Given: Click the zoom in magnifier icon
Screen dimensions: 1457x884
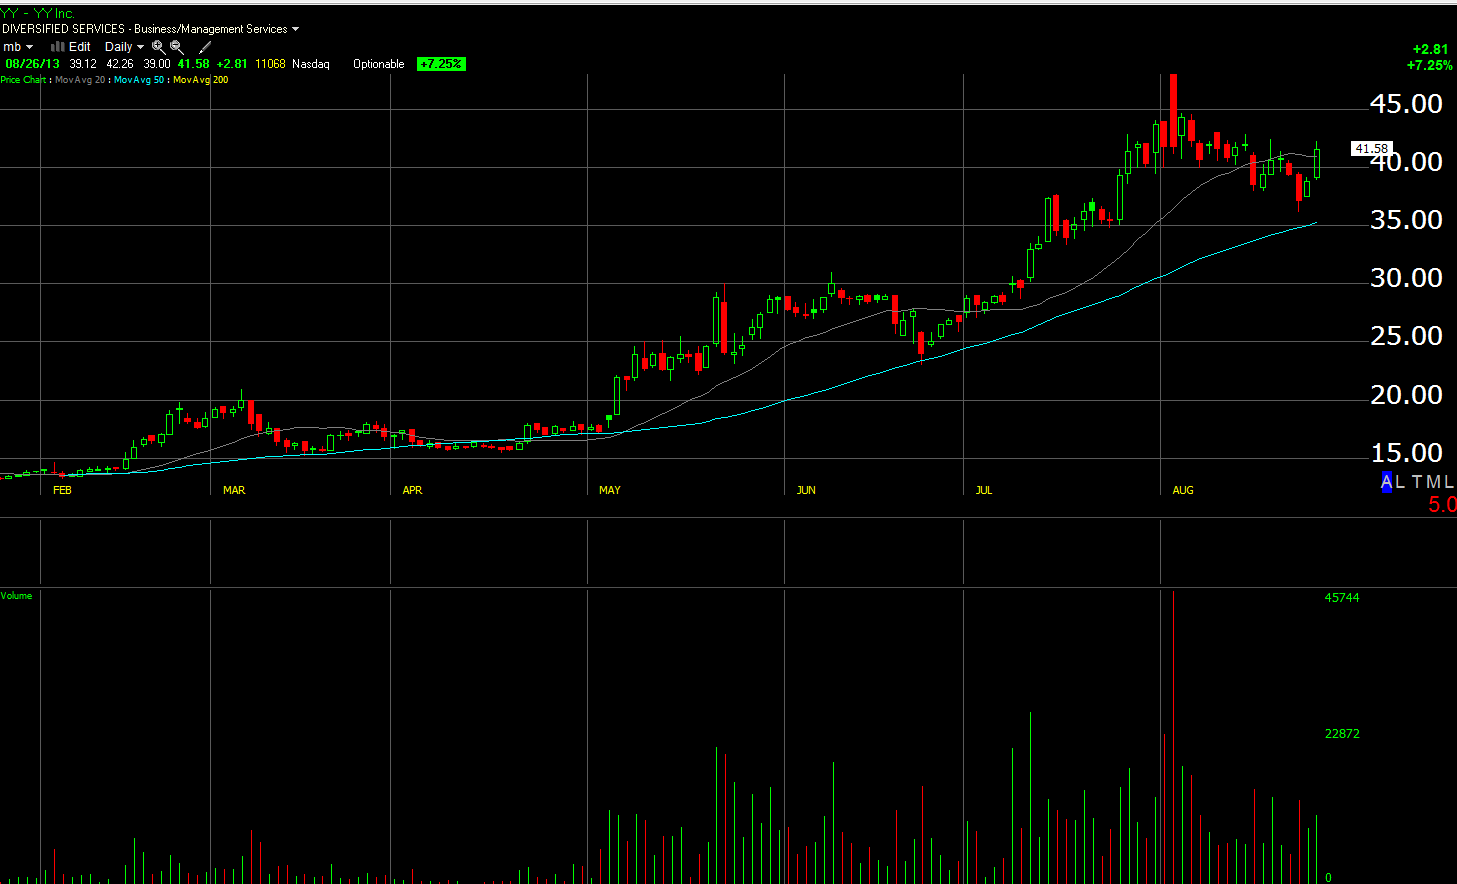Looking at the screenshot, I should click(158, 47).
